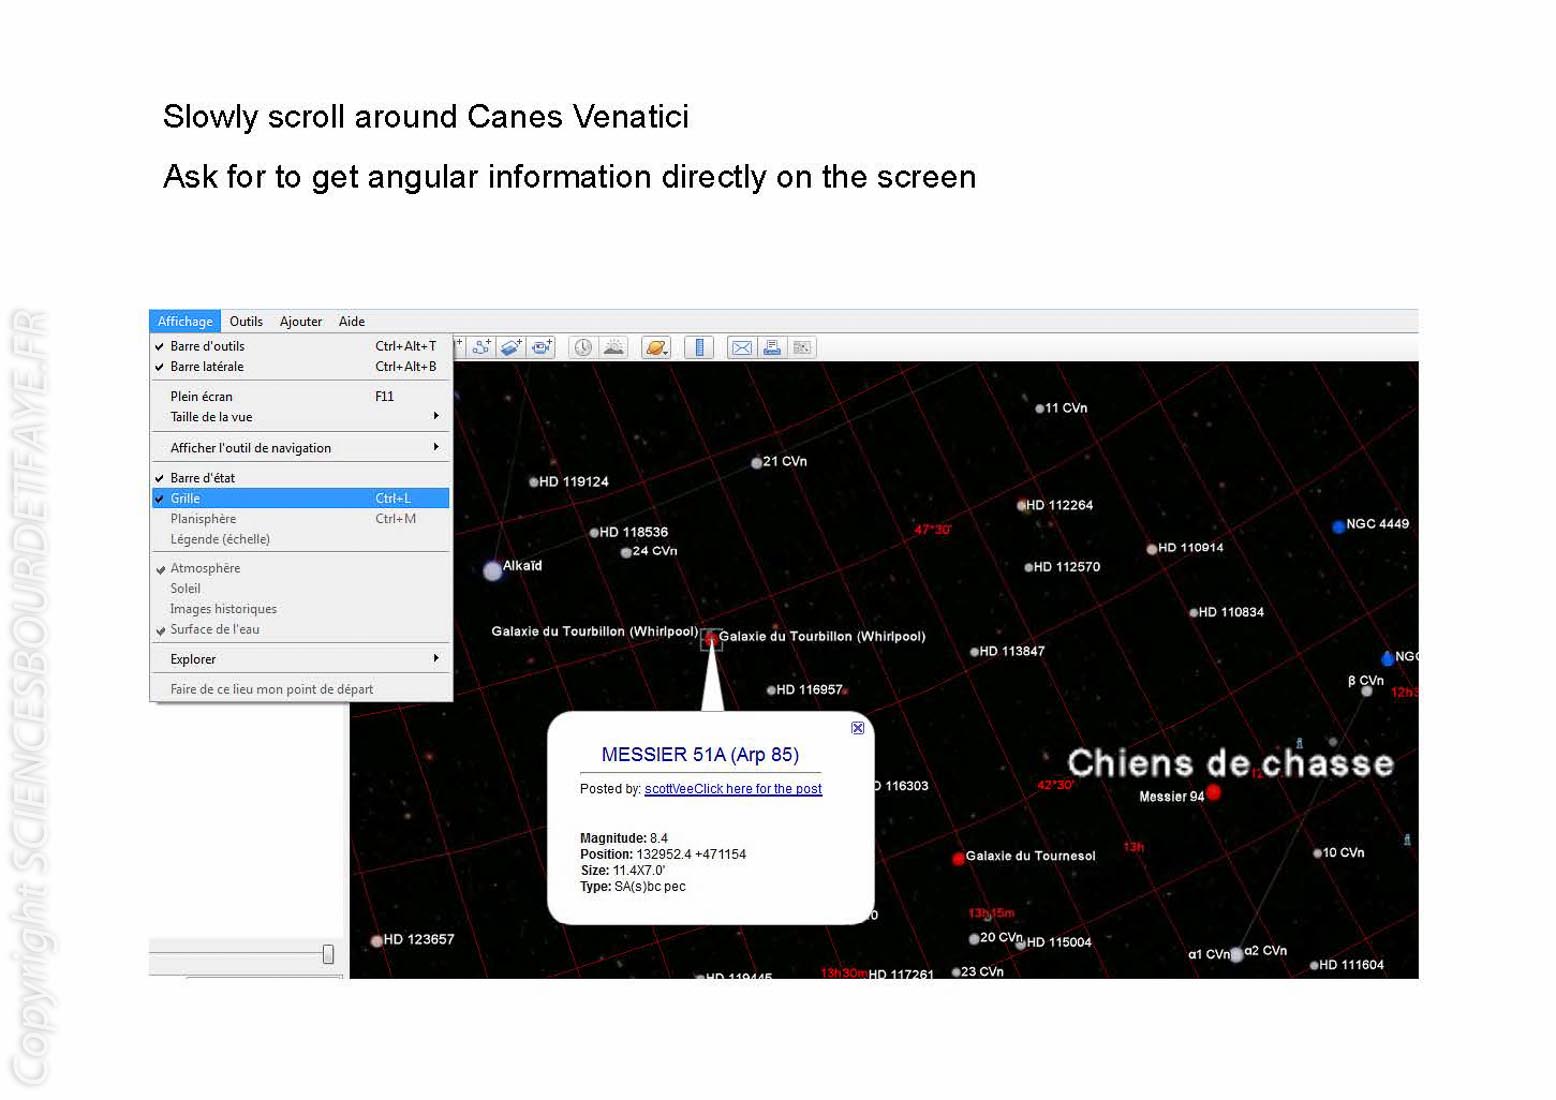1556x1100 pixels.
Task: Choose Faire de ce lieu mon point de départ
Action: coord(300,689)
